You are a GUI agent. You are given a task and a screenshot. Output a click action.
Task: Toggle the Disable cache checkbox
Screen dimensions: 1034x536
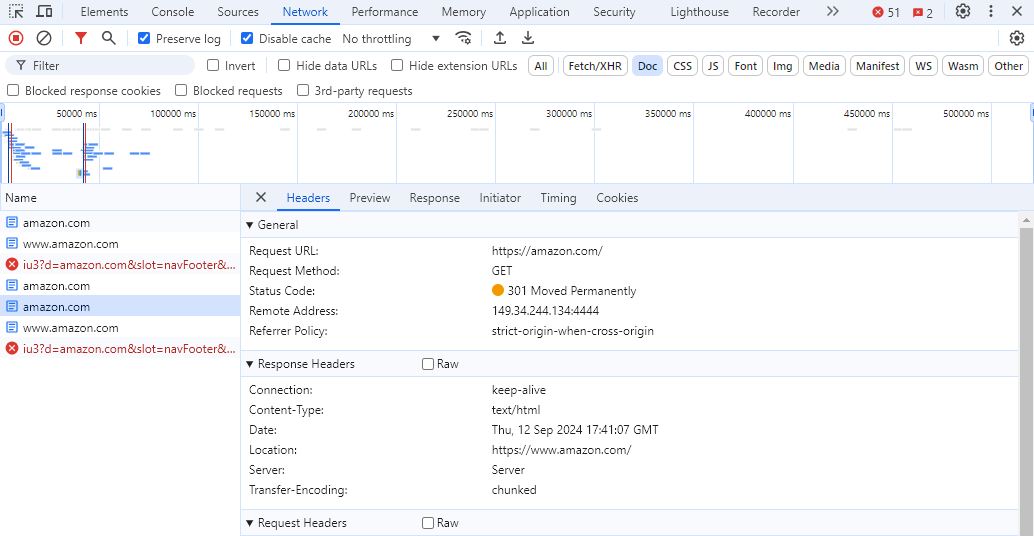point(247,38)
